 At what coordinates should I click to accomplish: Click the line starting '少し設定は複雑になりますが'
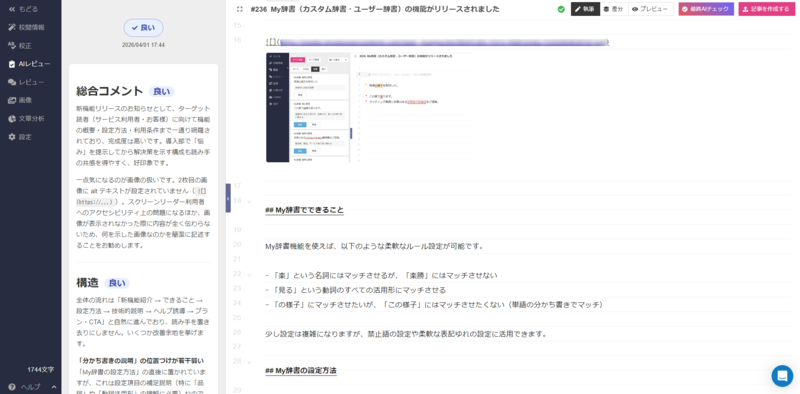(406, 334)
